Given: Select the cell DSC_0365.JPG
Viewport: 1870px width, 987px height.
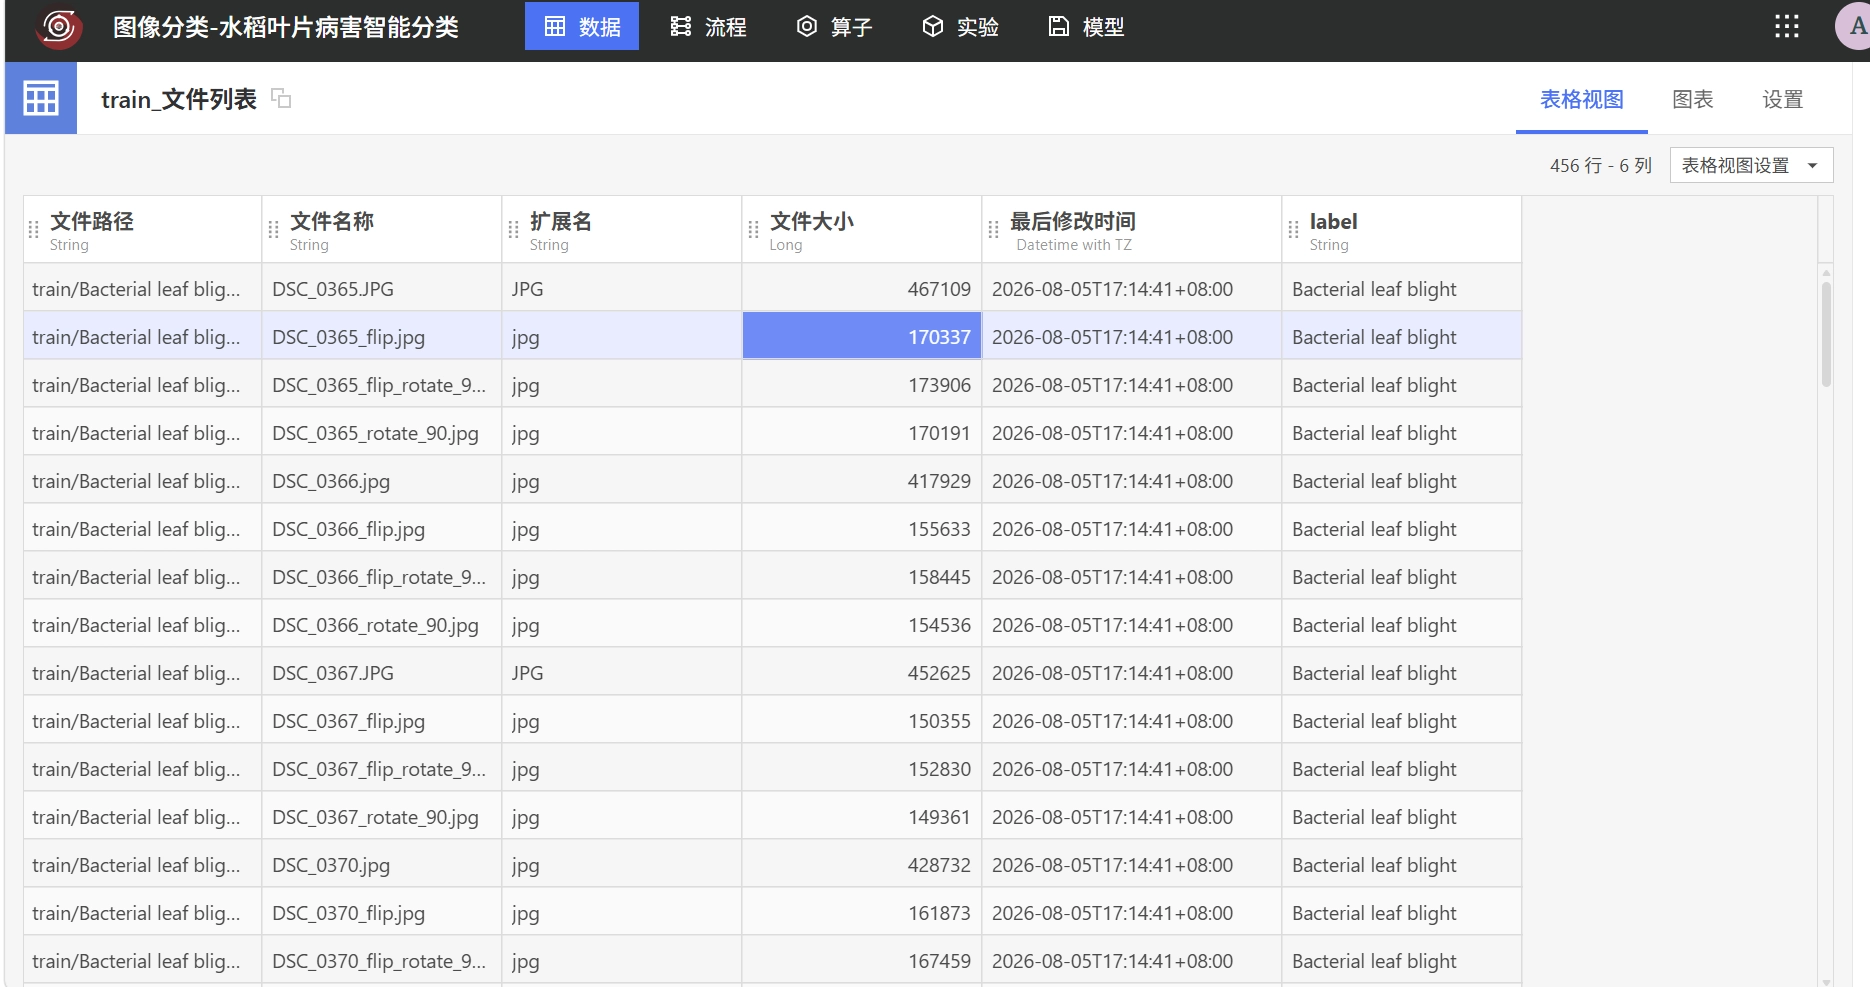Looking at the screenshot, I should point(382,289).
